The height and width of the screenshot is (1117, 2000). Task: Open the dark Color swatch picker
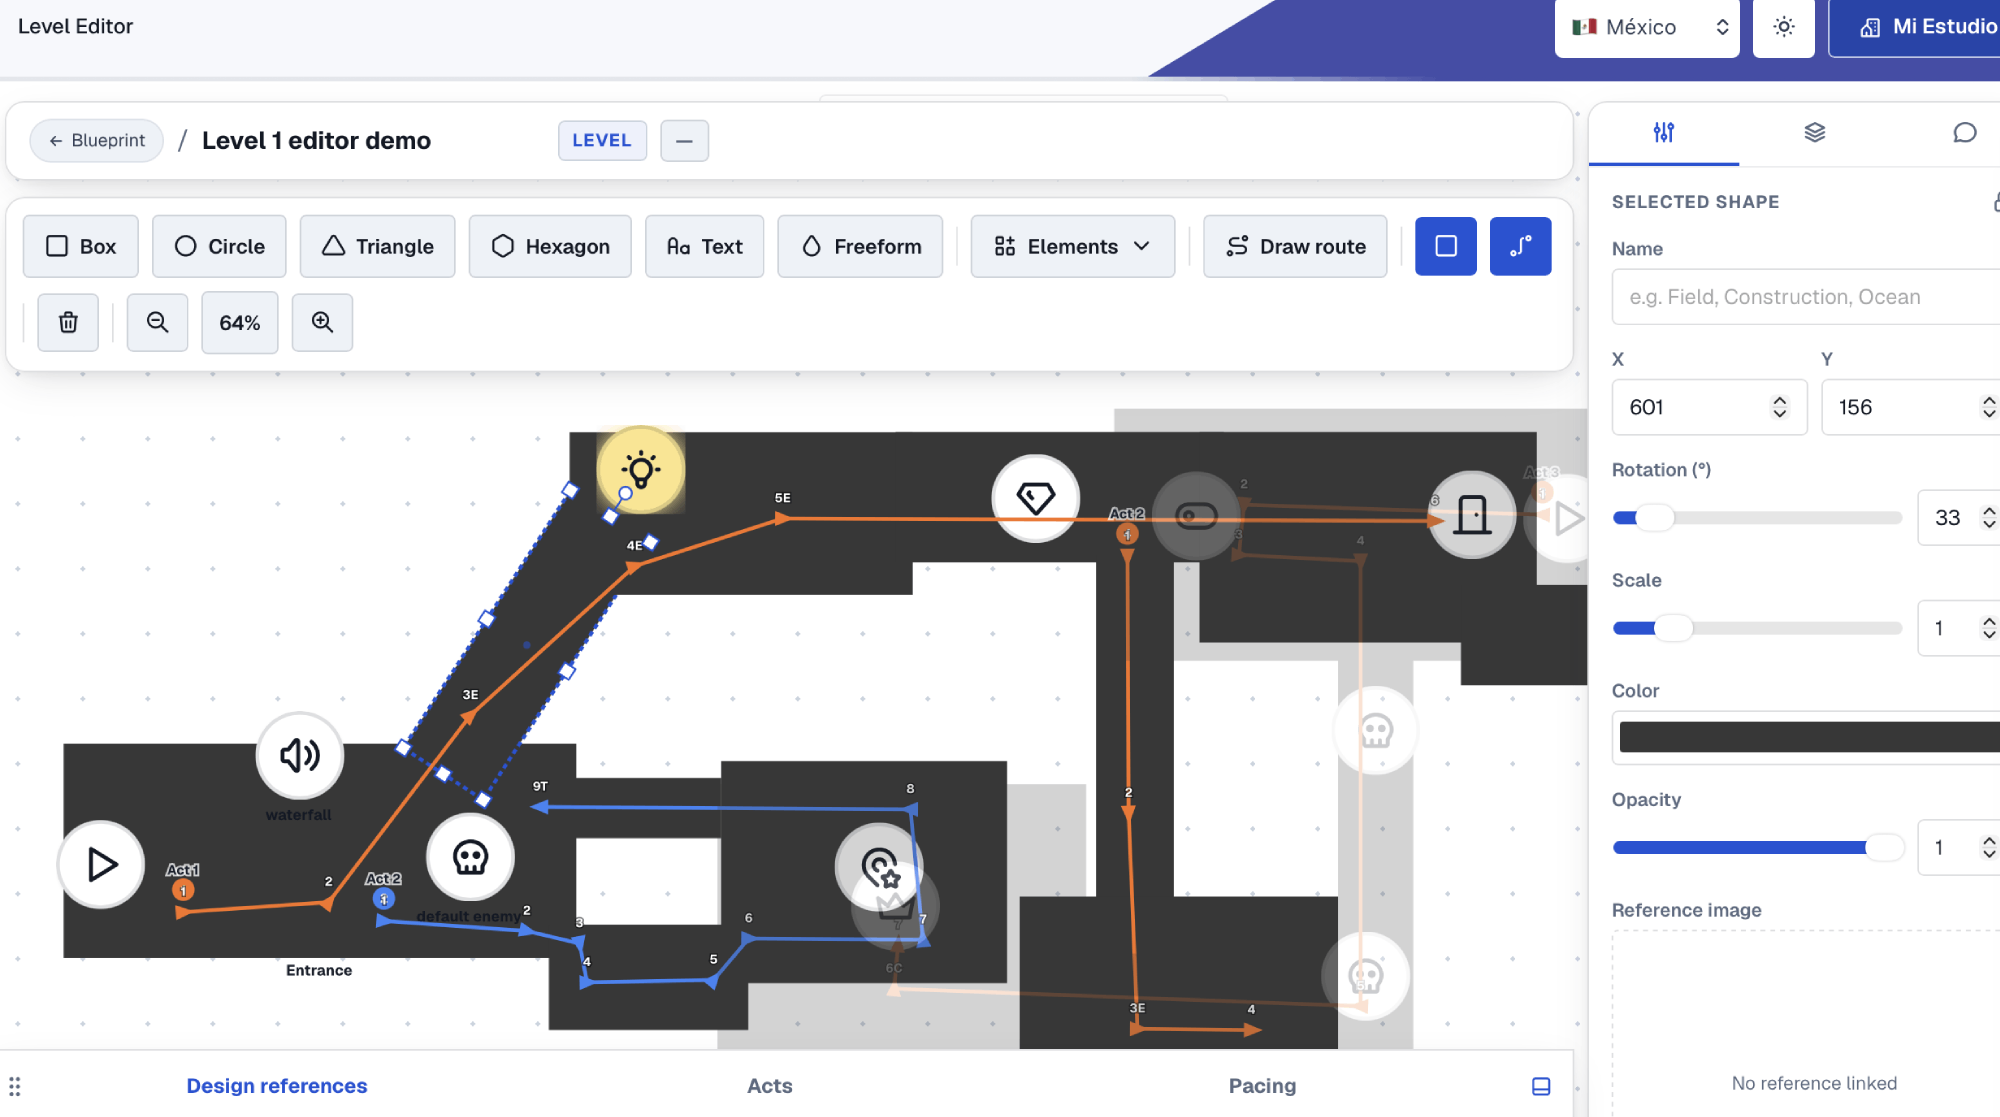(x=1808, y=738)
